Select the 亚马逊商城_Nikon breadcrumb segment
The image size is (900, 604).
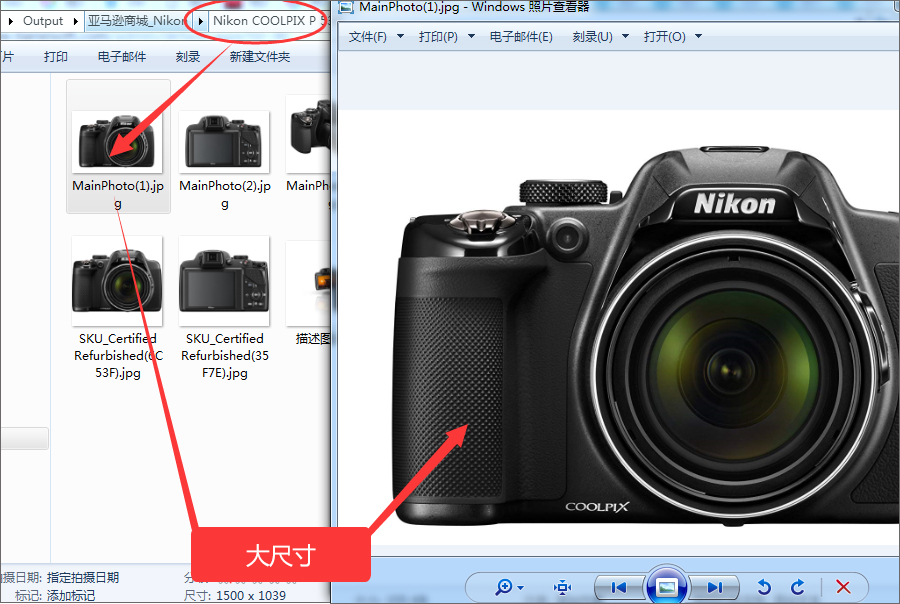[137, 21]
